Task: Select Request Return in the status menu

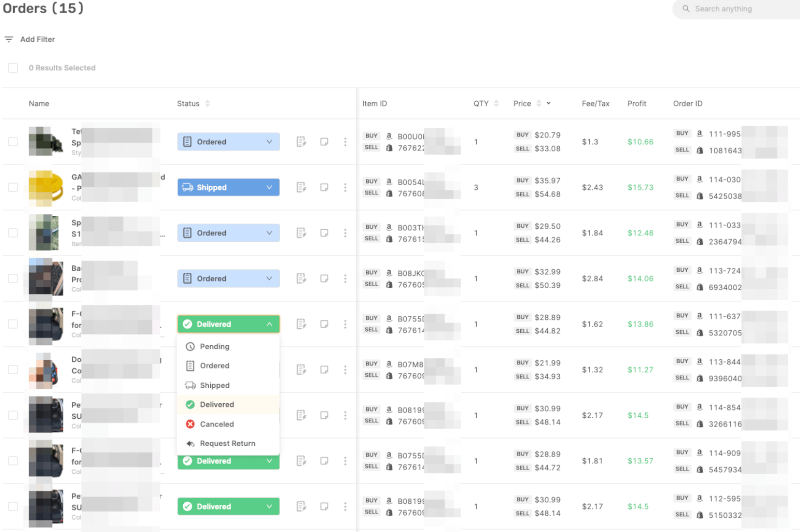Action: [x=227, y=443]
